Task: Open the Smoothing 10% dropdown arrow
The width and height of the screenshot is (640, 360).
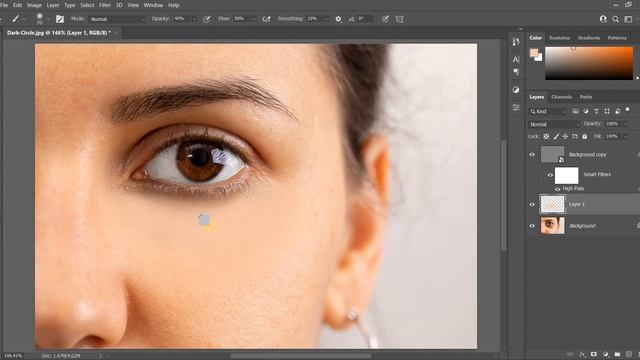Action: click(327, 19)
